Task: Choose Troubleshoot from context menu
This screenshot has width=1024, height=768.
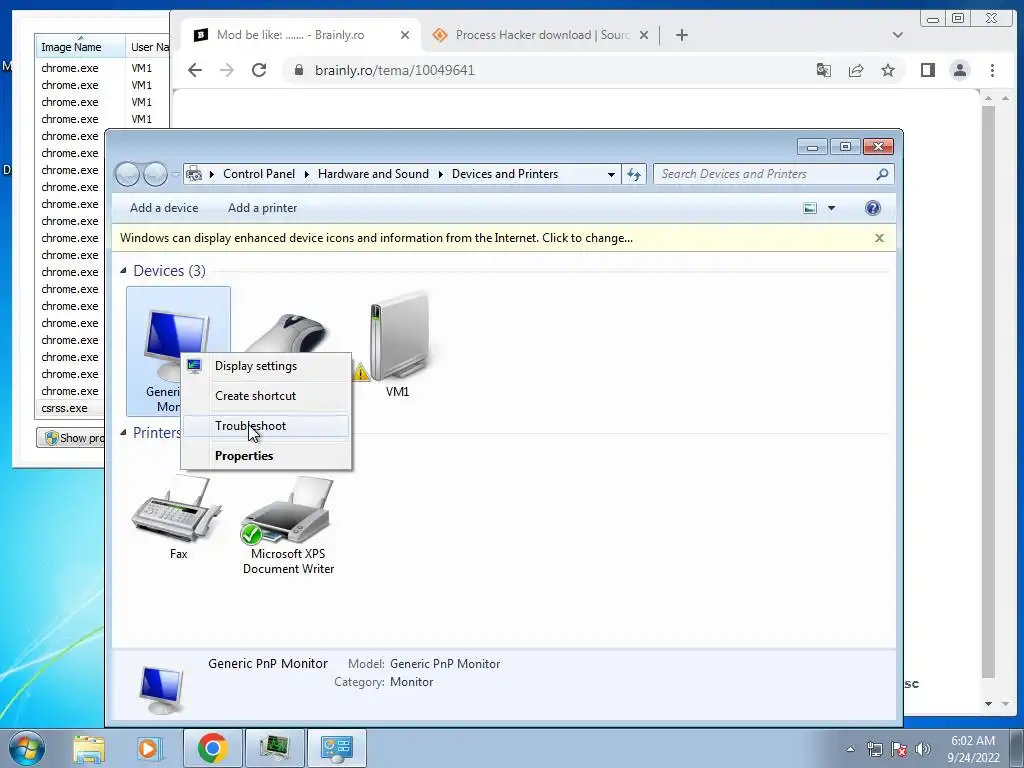Action: 266,426
